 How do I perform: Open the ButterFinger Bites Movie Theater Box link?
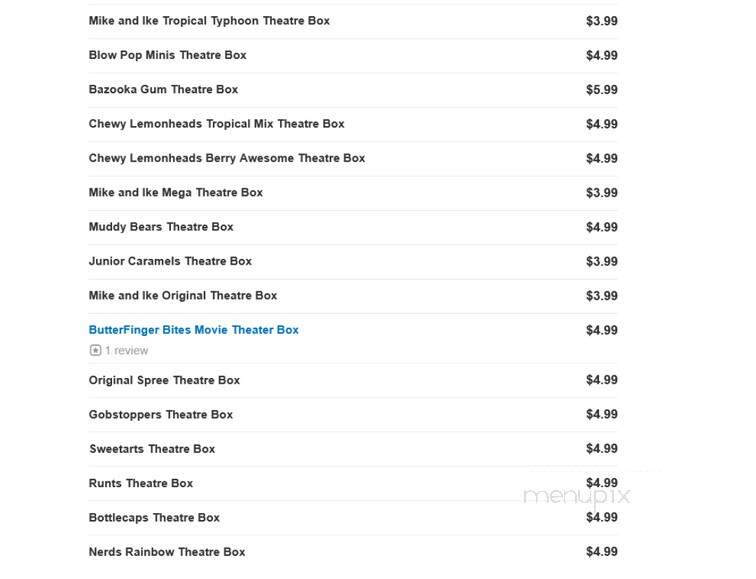[x=193, y=330]
